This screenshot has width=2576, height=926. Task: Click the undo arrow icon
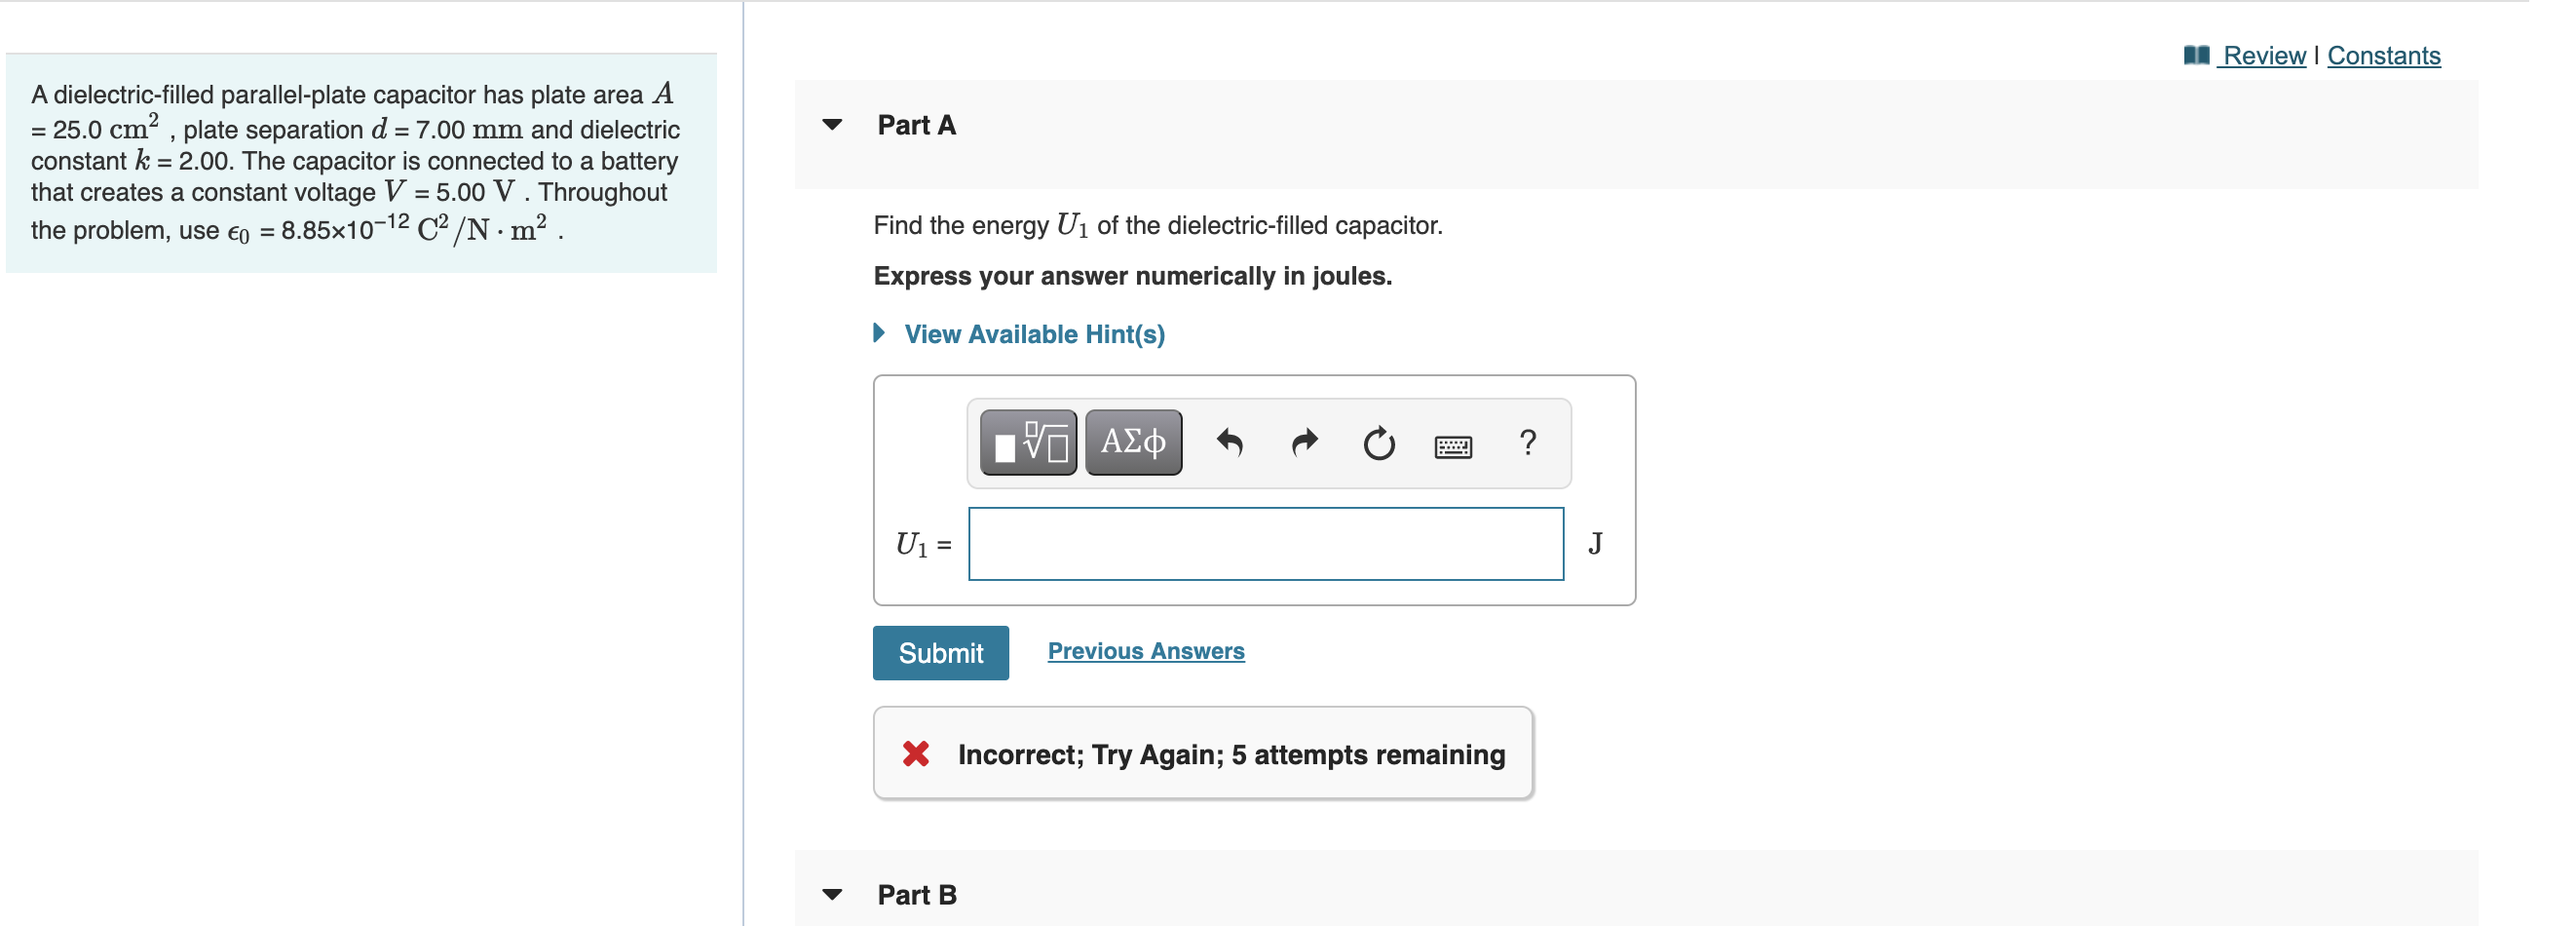coord(1229,442)
